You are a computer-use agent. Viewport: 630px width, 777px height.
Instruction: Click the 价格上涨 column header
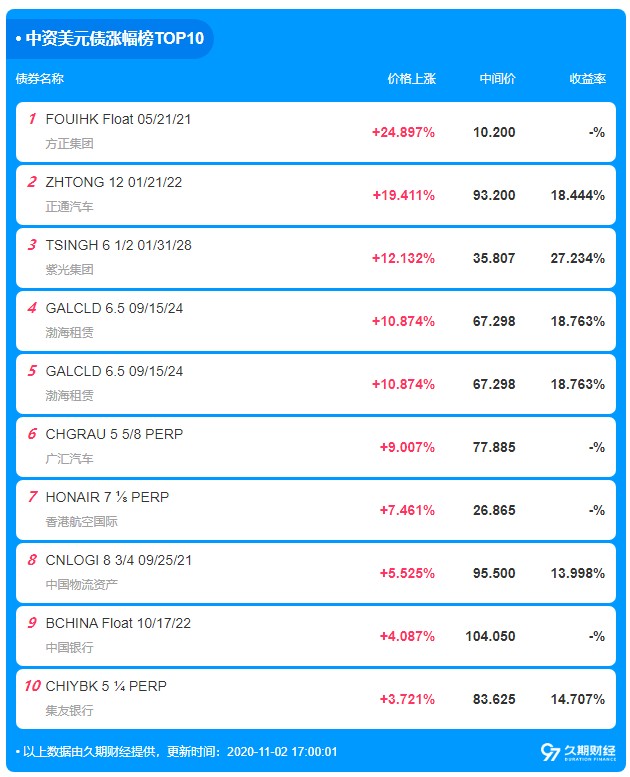[411, 78]
